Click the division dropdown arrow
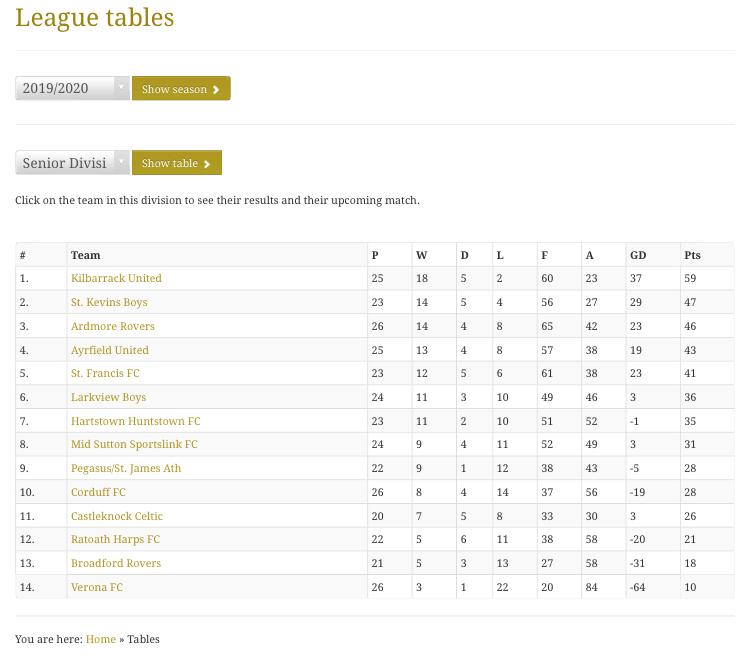 121,162
